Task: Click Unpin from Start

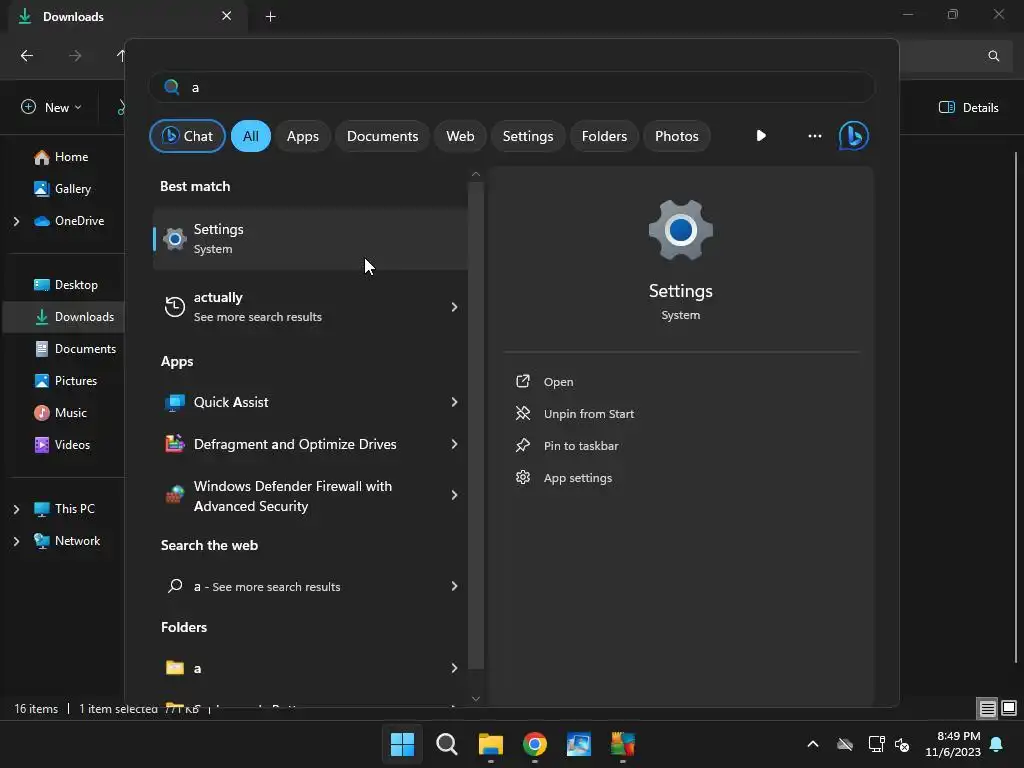Action: click(588, 413)
